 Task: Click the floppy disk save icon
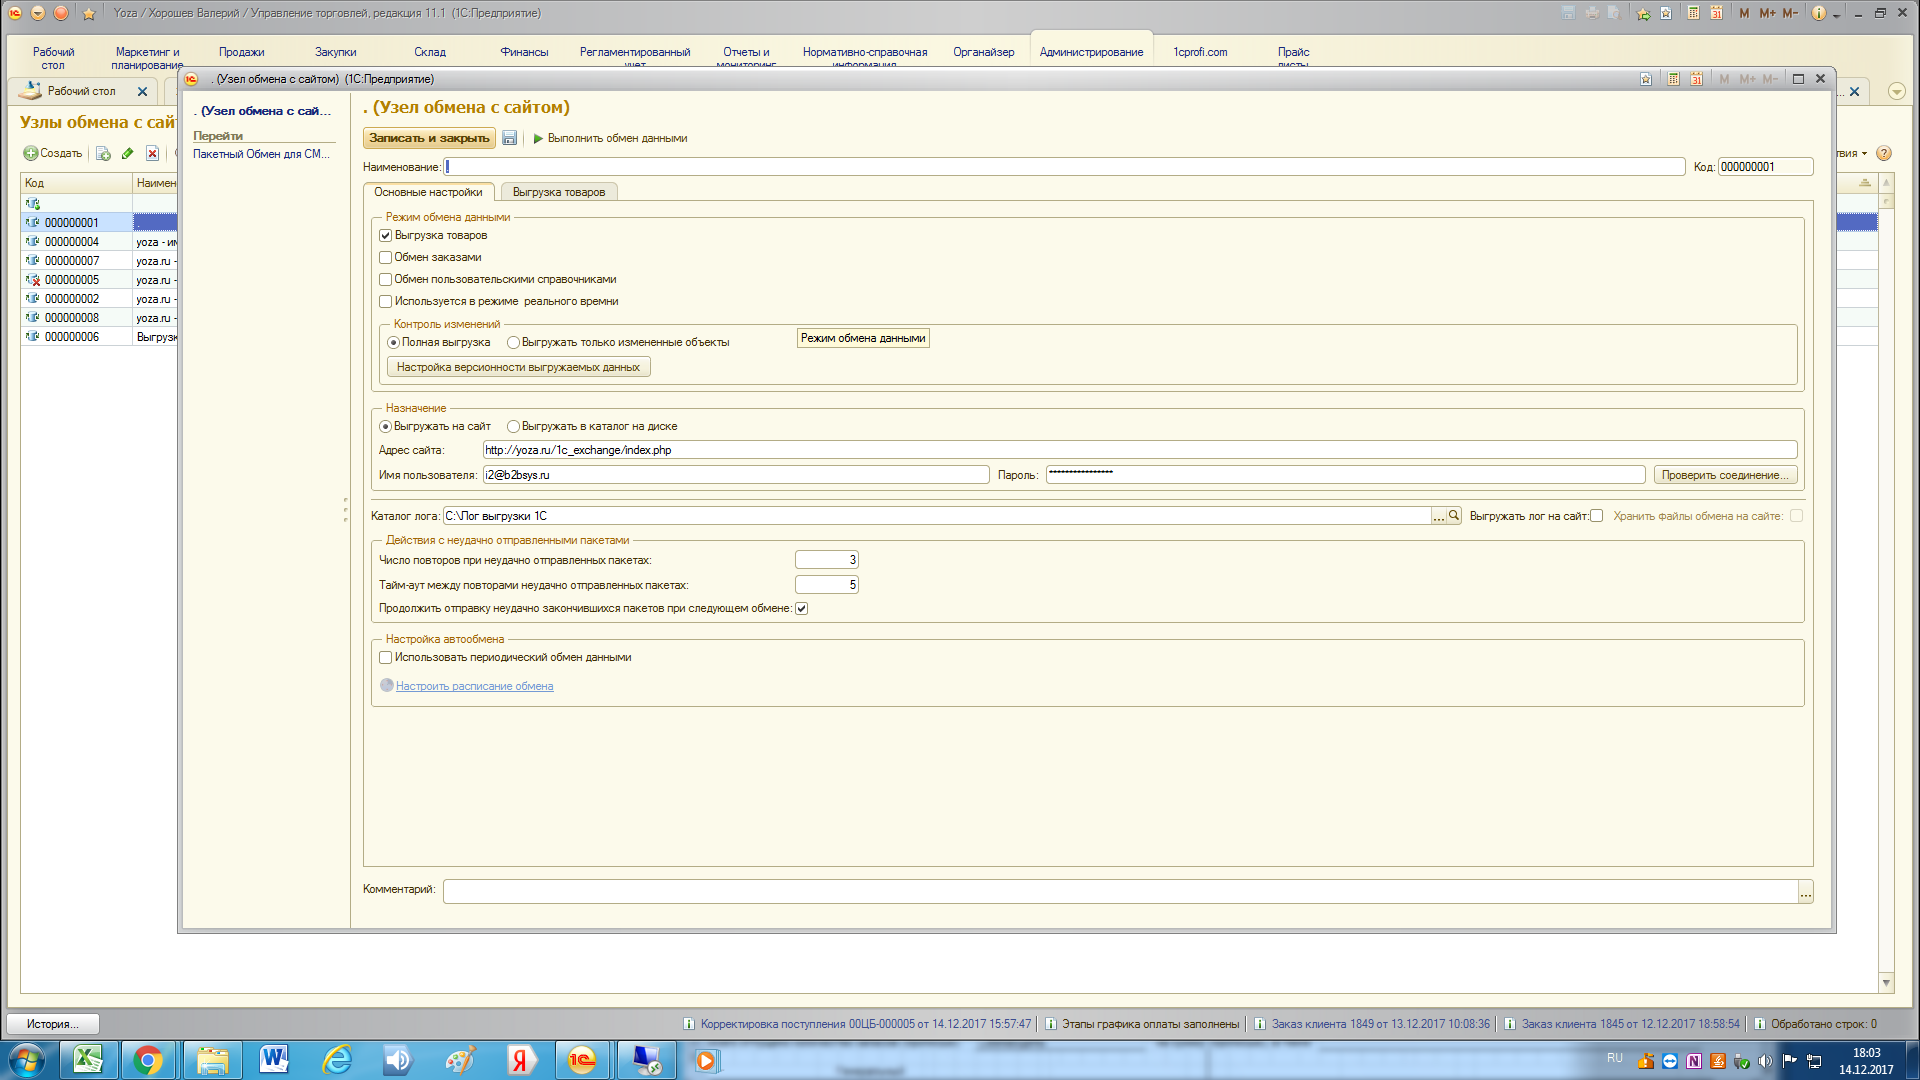pos(509,138)
